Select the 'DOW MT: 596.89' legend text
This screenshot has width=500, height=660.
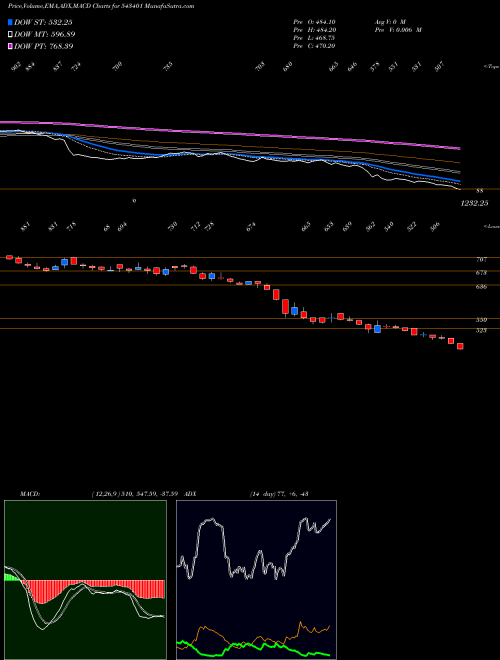coord(45,34)
